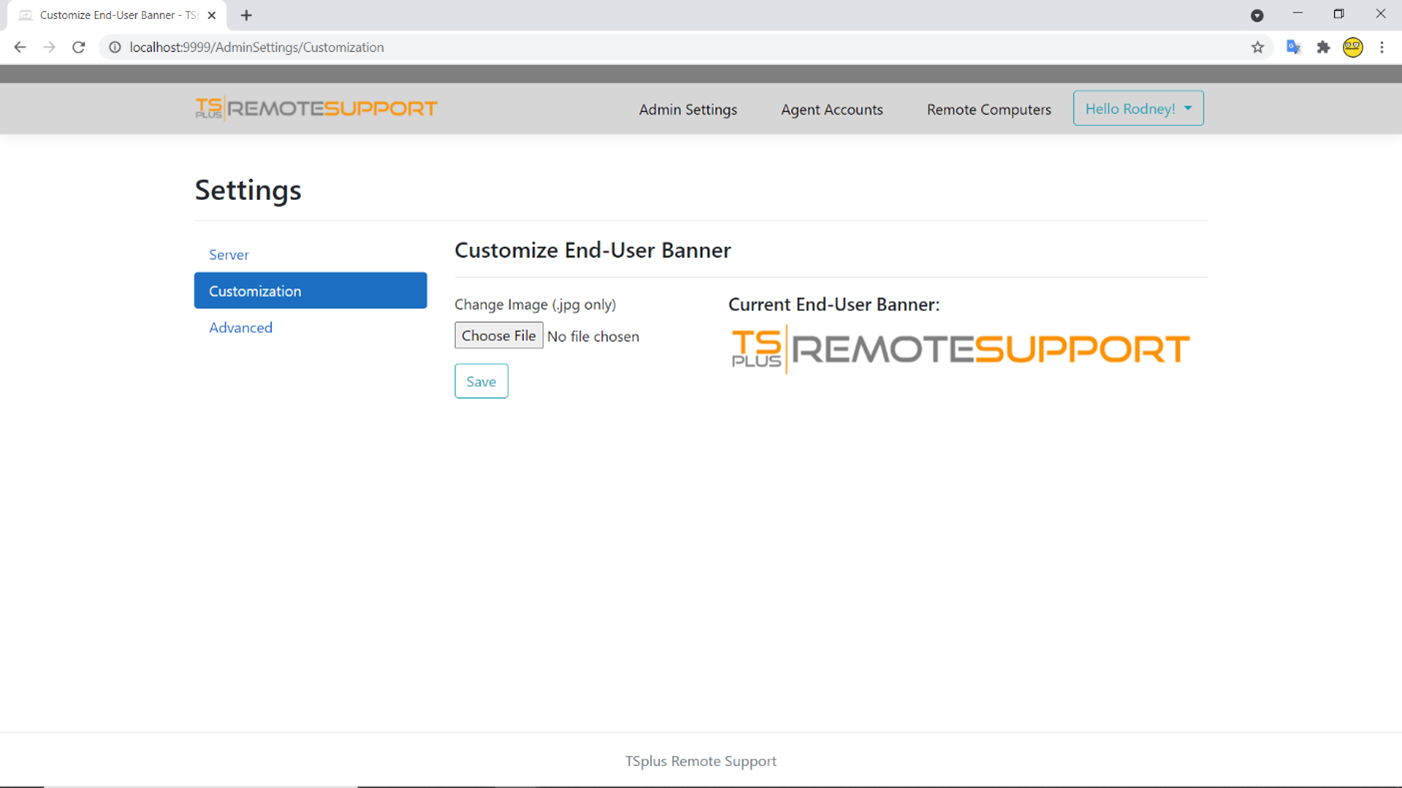The width and height of the screenshot is (1402, 788).
Task: Click the Google Translate icon in toolbar
Action: (1293, 47)
